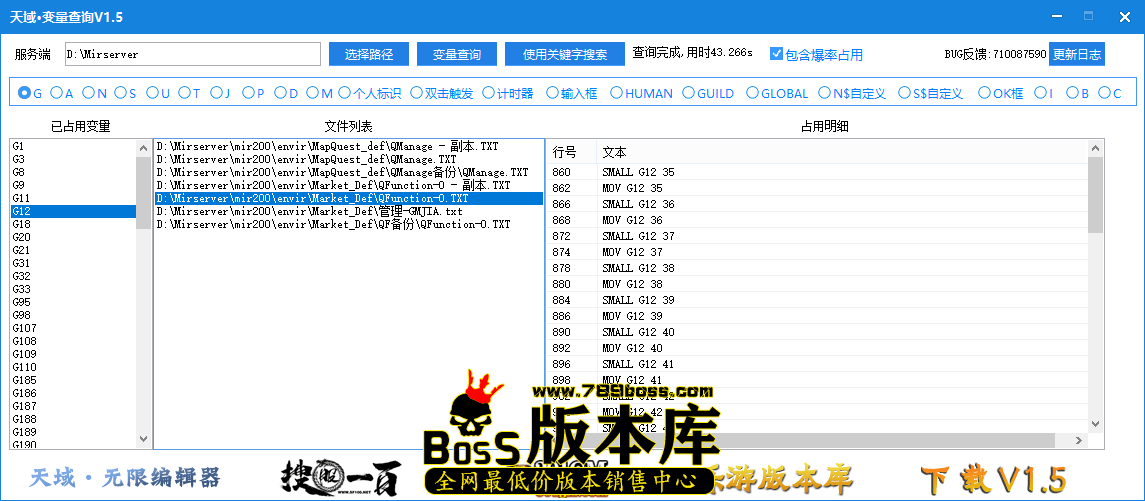Select the U variable radio button
Image resolution: width=1145 pixels, height=501 pixels.
point(158,93)
